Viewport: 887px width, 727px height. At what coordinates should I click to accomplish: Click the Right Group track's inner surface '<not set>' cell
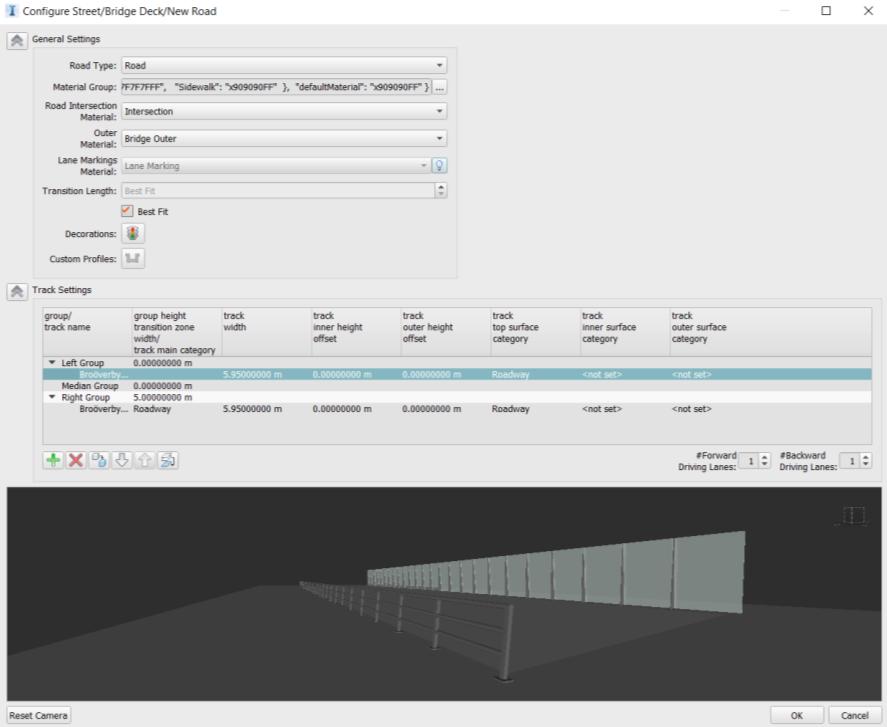click(602, 409)
